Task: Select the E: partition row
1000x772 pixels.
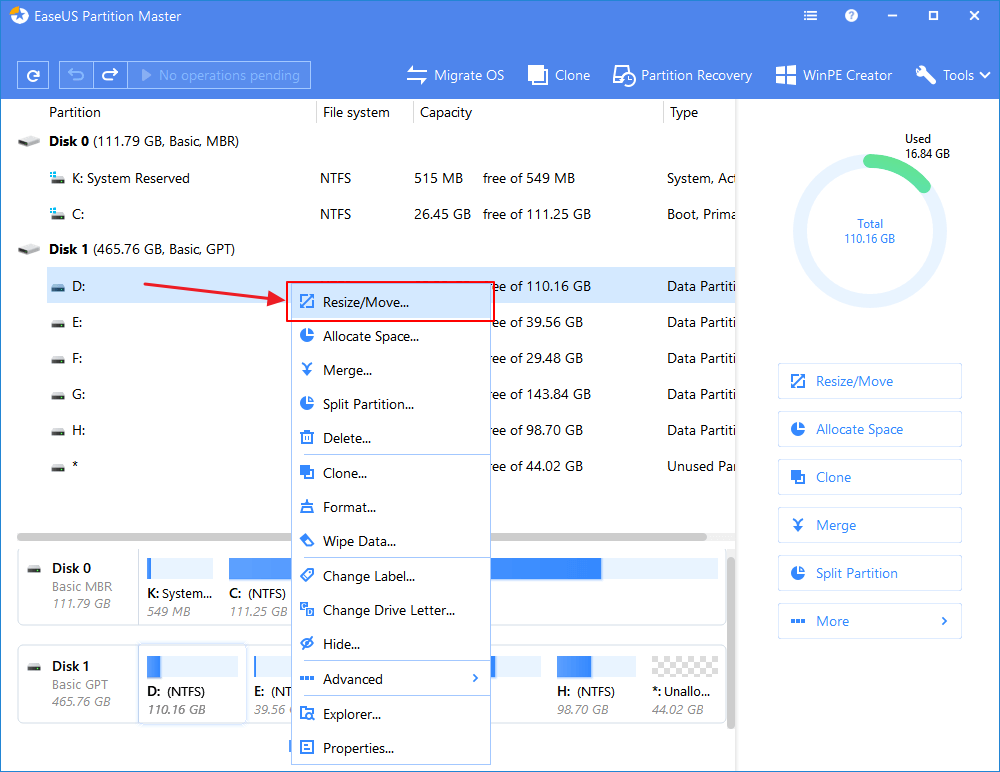Action: click(391, 322)
